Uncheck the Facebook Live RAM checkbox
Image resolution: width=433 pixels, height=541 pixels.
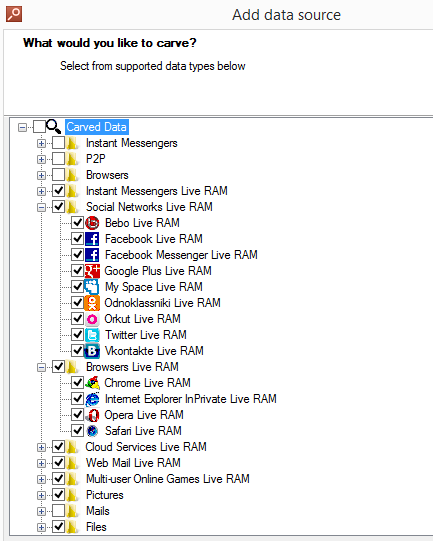tap(77, 238)
